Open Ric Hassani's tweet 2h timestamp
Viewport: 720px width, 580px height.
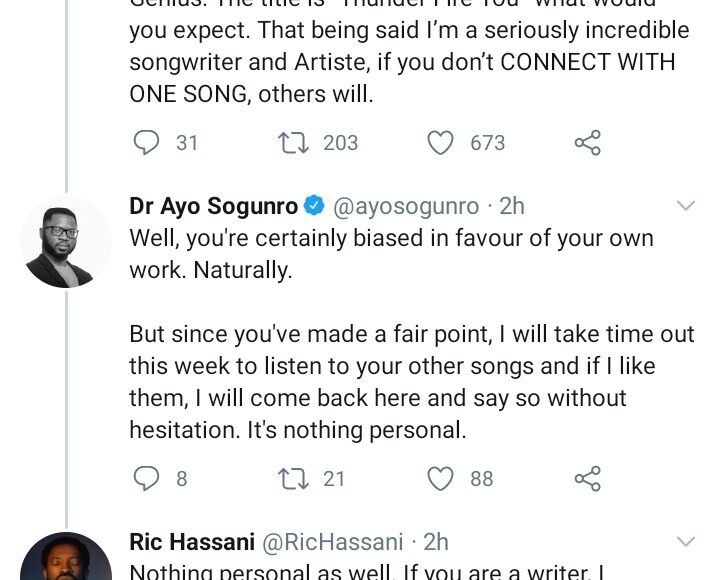(436, 543)
